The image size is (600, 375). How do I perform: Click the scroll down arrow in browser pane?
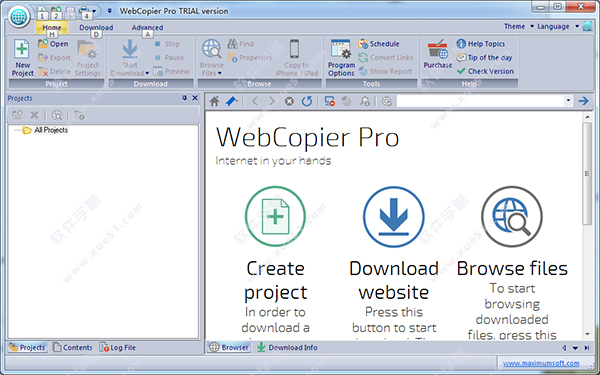tap(587, 334)
